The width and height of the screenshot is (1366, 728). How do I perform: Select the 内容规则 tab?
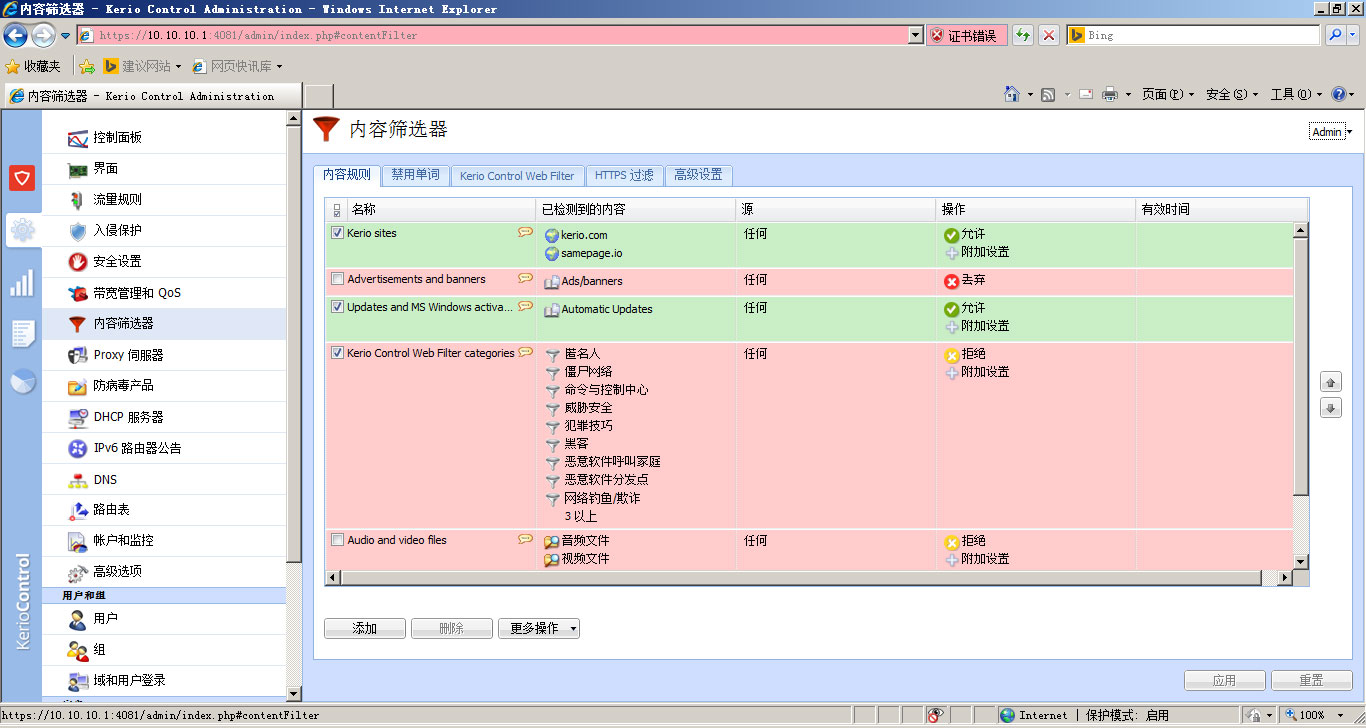pyautogui.click(x=346, y=175)
